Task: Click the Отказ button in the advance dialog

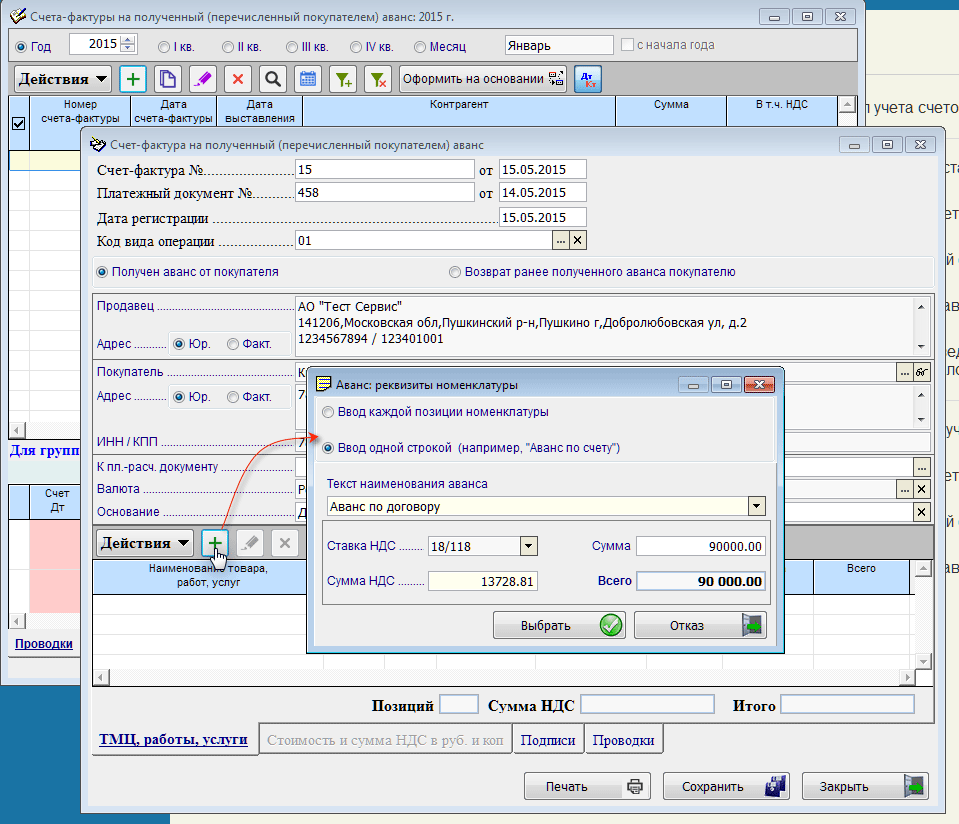Action: [700, 625]
